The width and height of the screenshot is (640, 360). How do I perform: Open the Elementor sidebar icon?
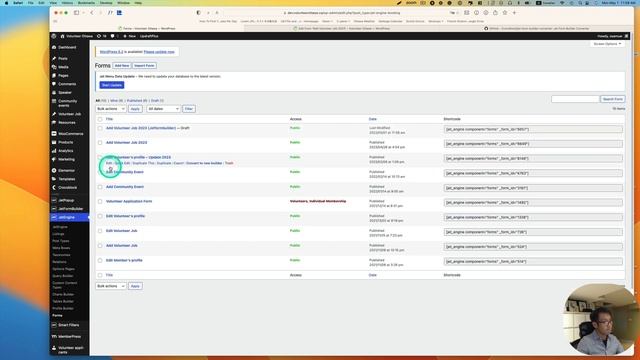point(54,170)
